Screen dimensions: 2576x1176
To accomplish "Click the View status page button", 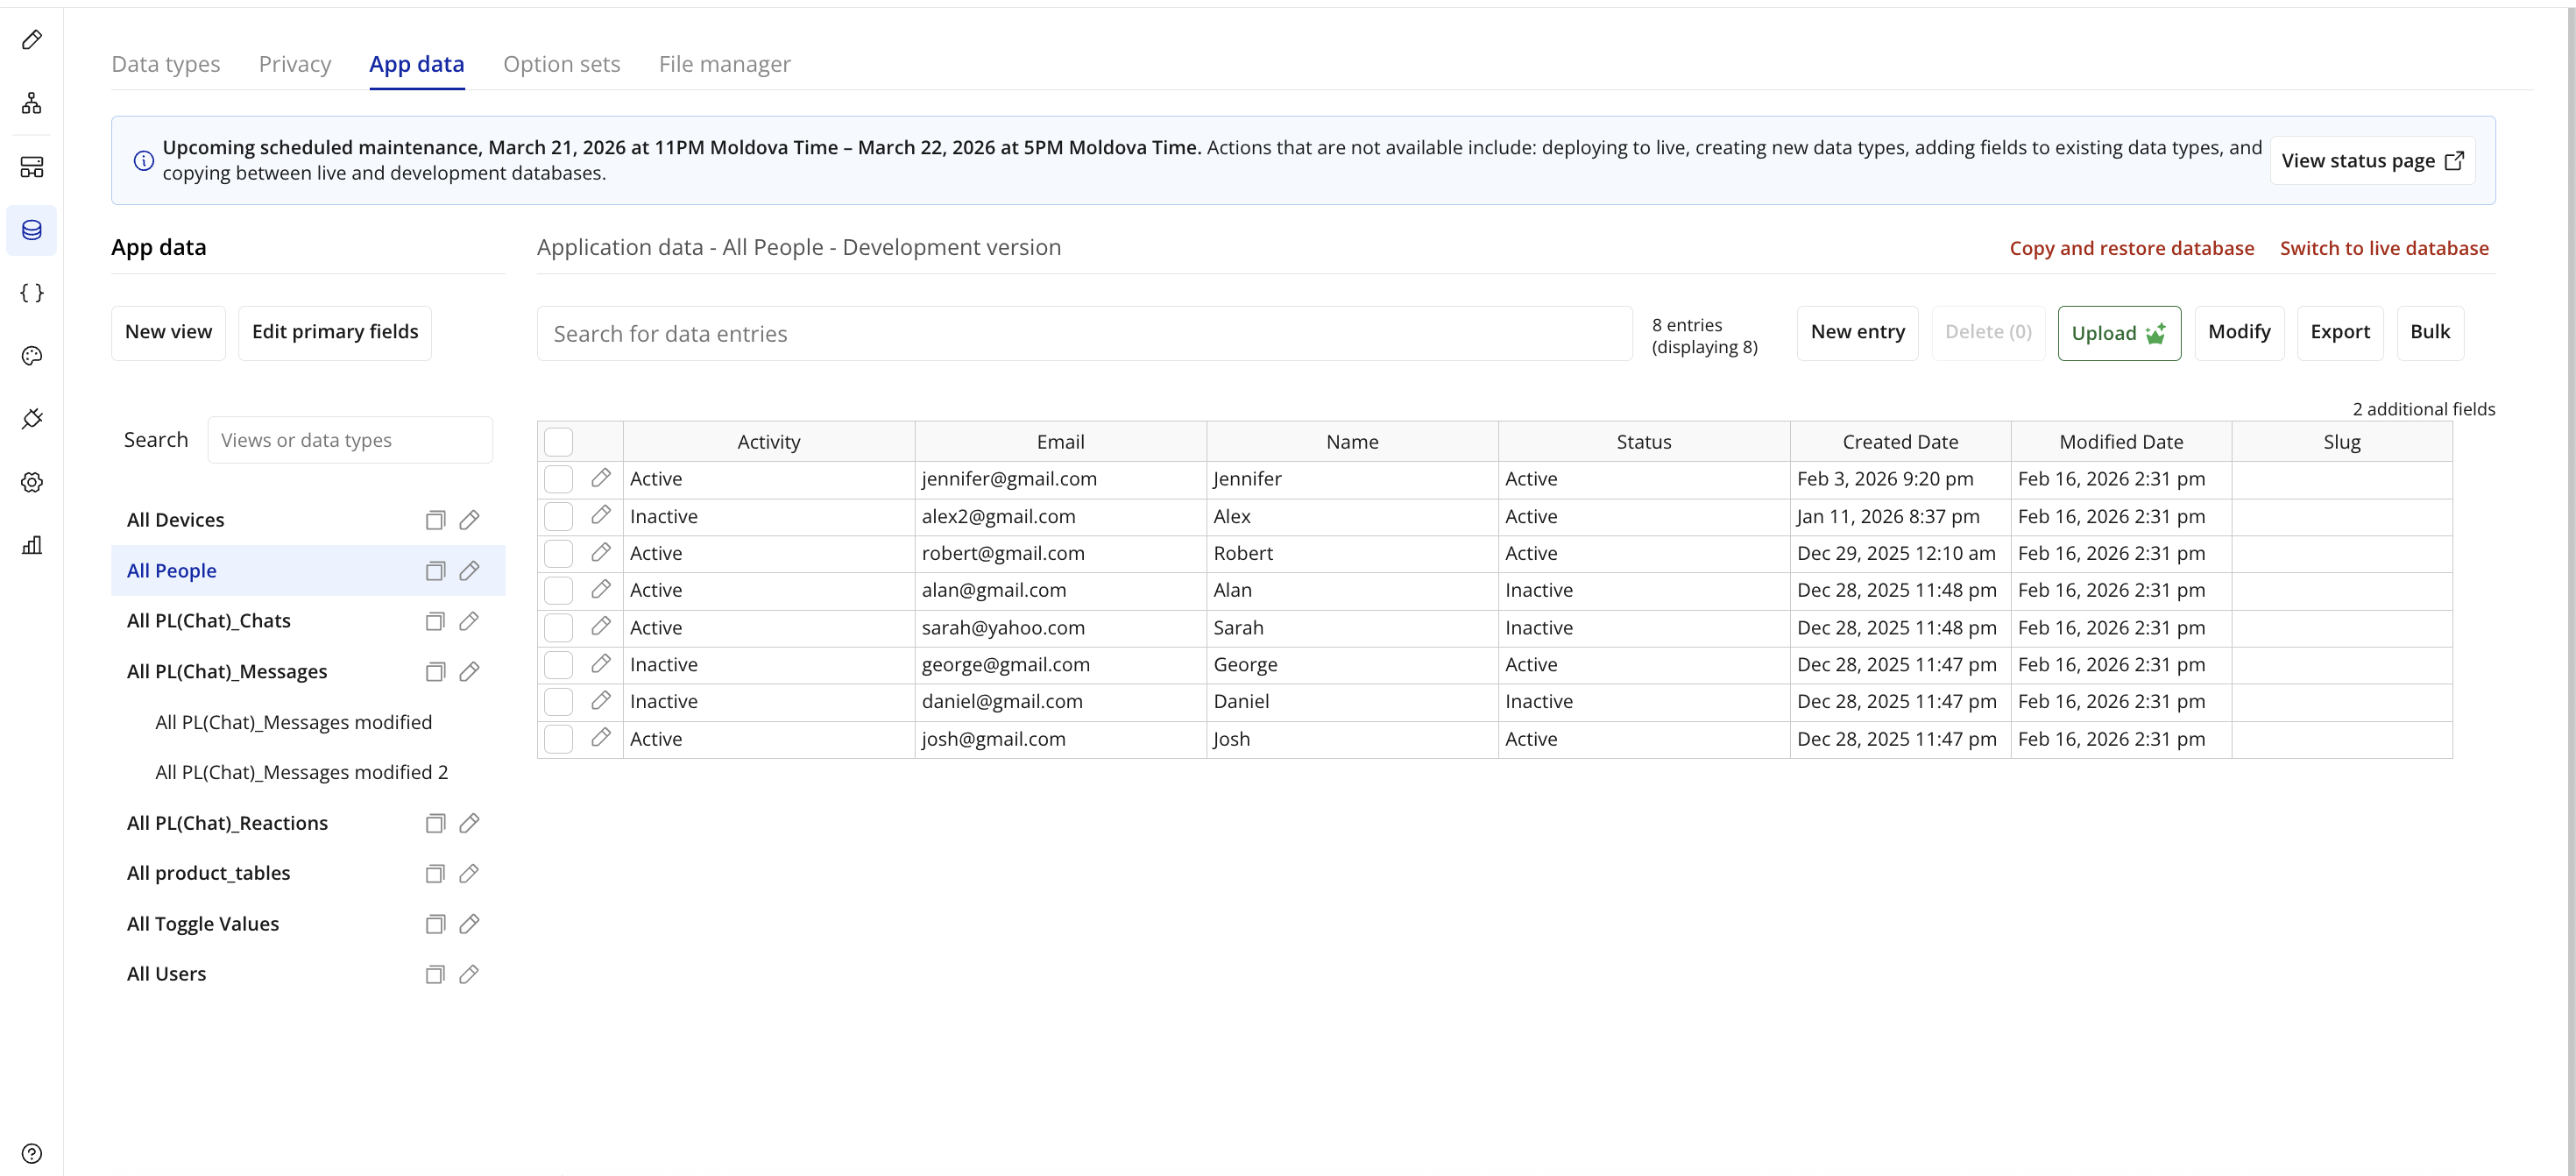I will pos(2372,161).
